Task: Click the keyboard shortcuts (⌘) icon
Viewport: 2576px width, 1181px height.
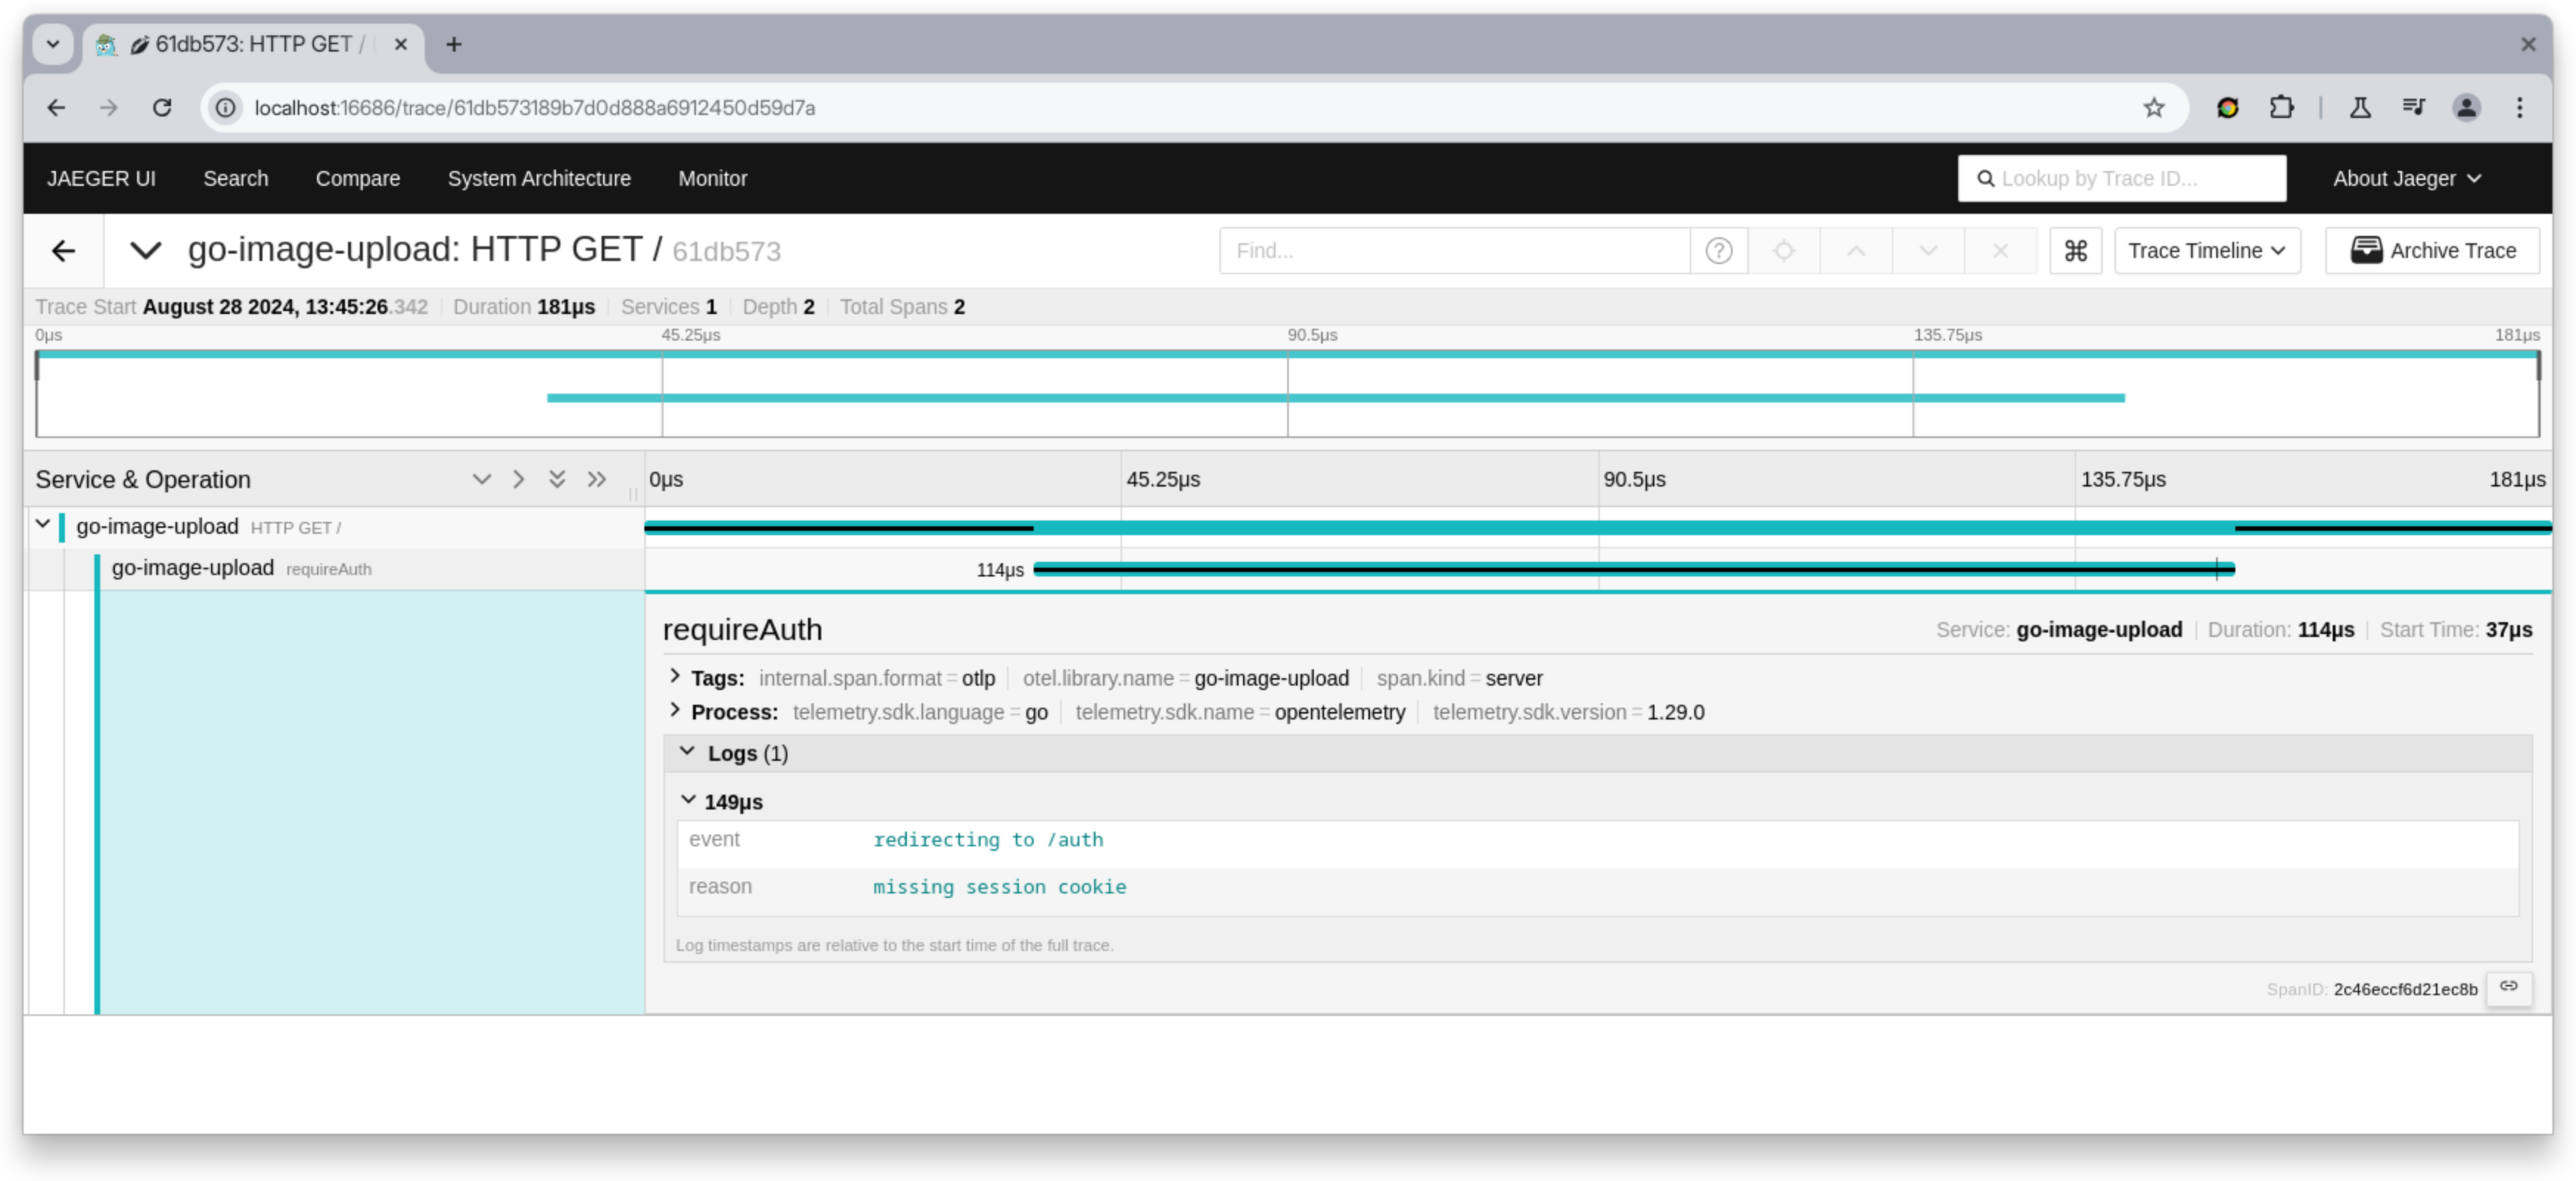Action: coord(2076,251)
